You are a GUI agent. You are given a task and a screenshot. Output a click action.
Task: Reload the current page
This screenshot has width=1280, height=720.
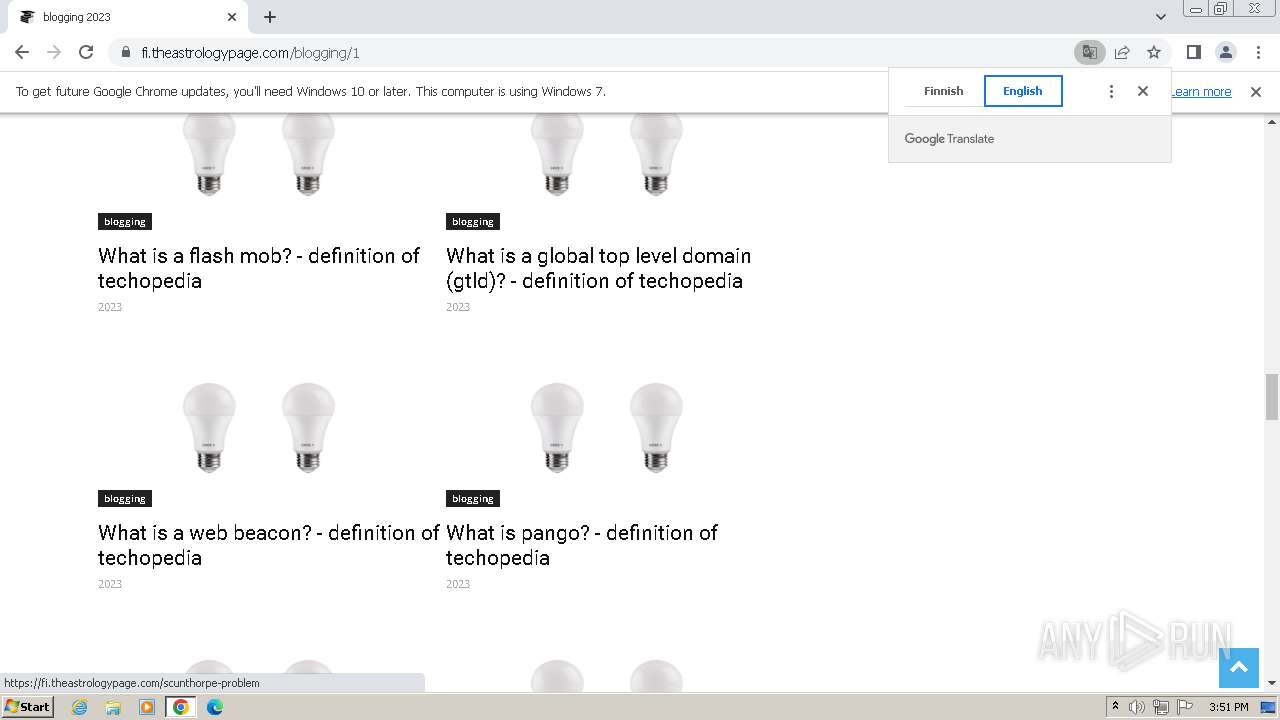[x=86, y=52]
